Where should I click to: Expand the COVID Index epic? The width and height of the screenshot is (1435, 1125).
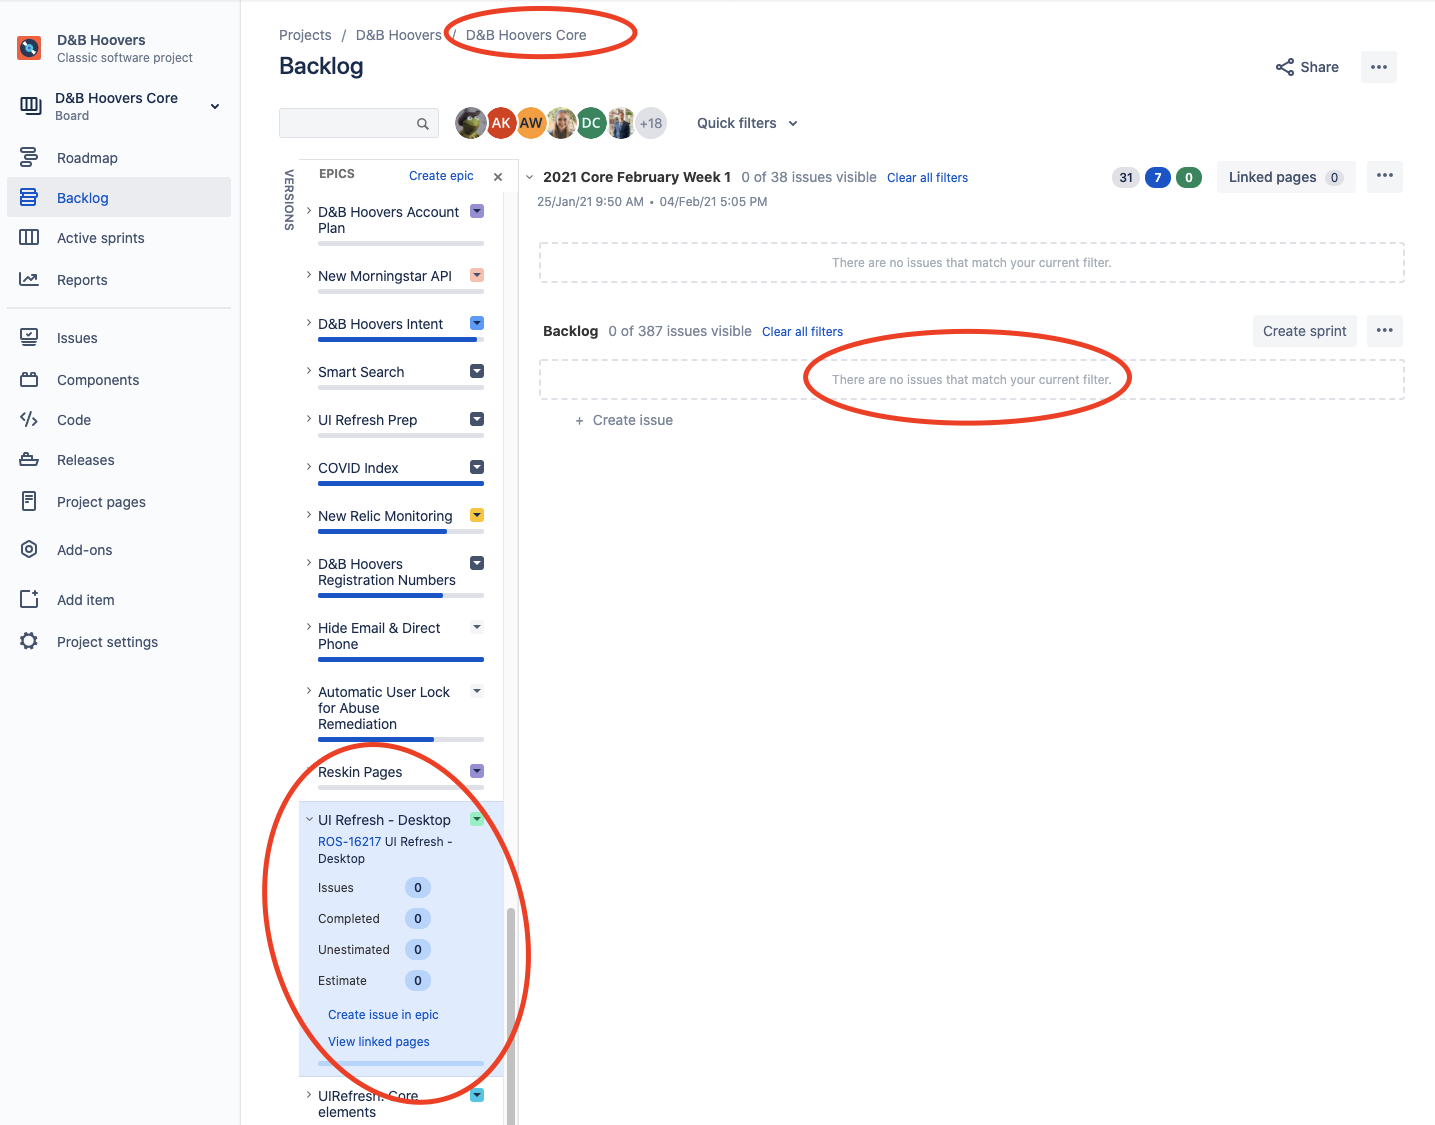[309, 467]
